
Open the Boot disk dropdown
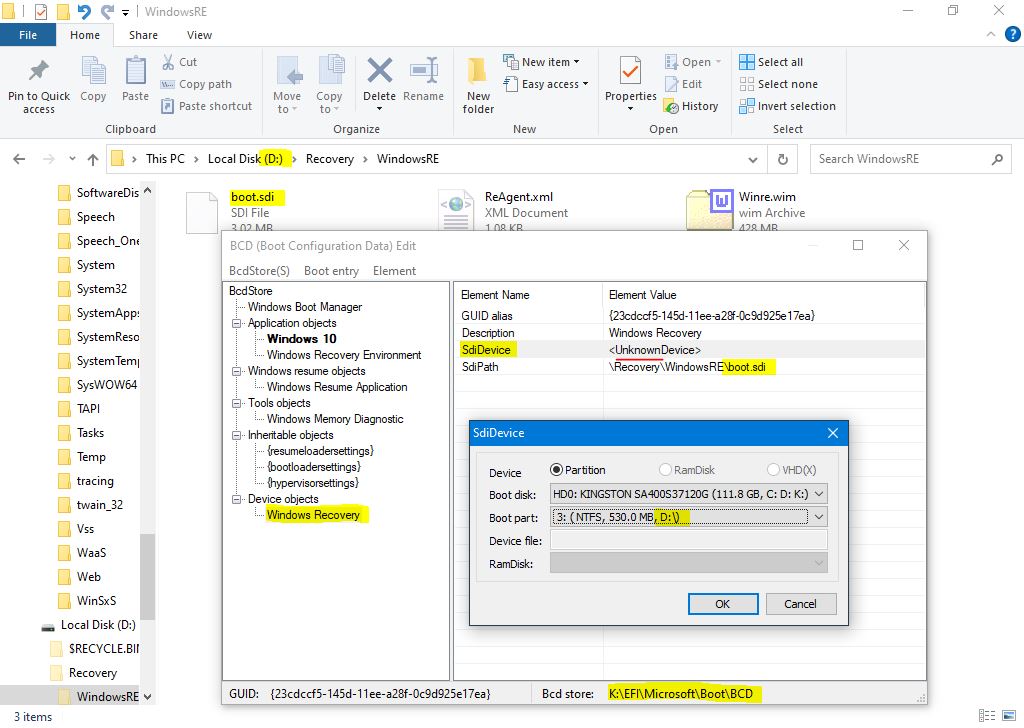819,494
